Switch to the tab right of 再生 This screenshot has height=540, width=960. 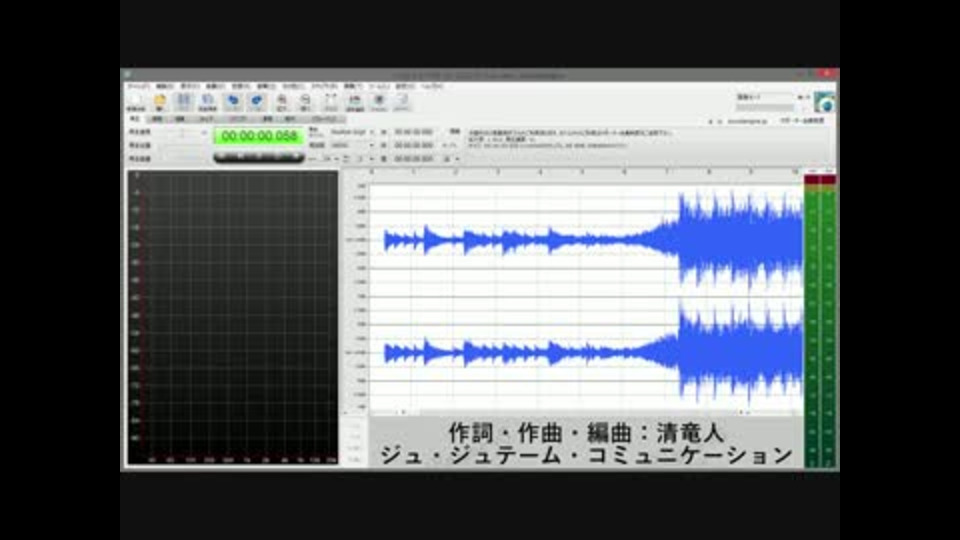click(157, 119)
